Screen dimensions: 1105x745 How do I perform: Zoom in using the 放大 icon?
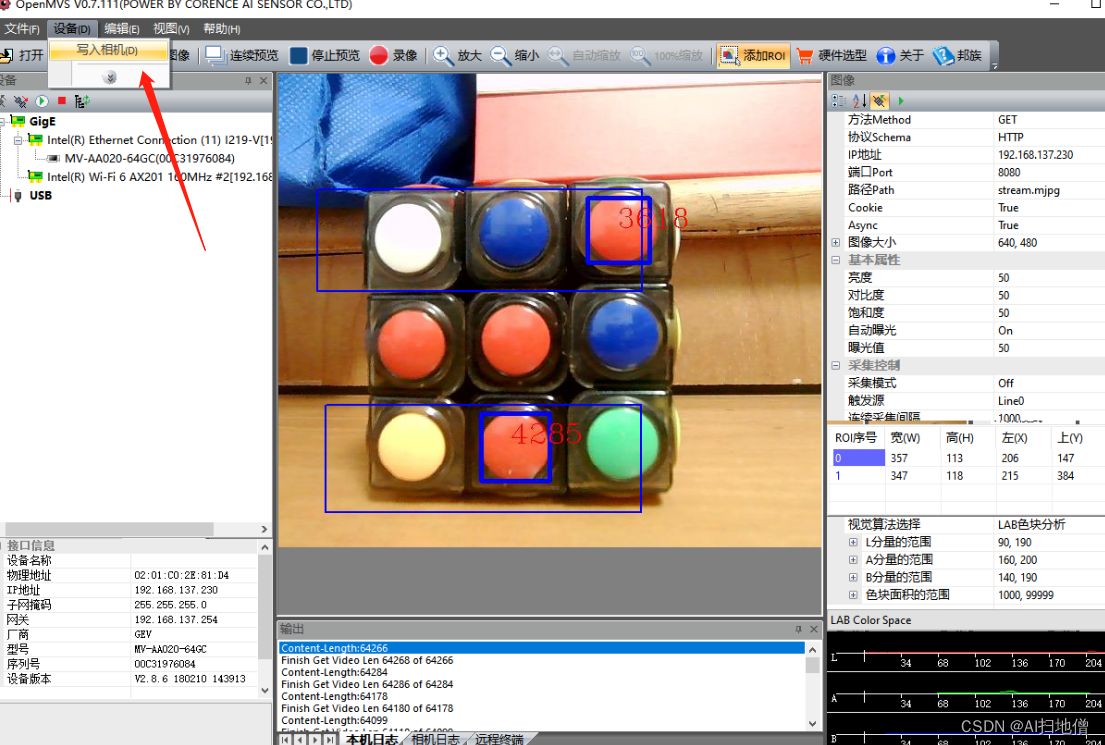click(x=441, y=55)
